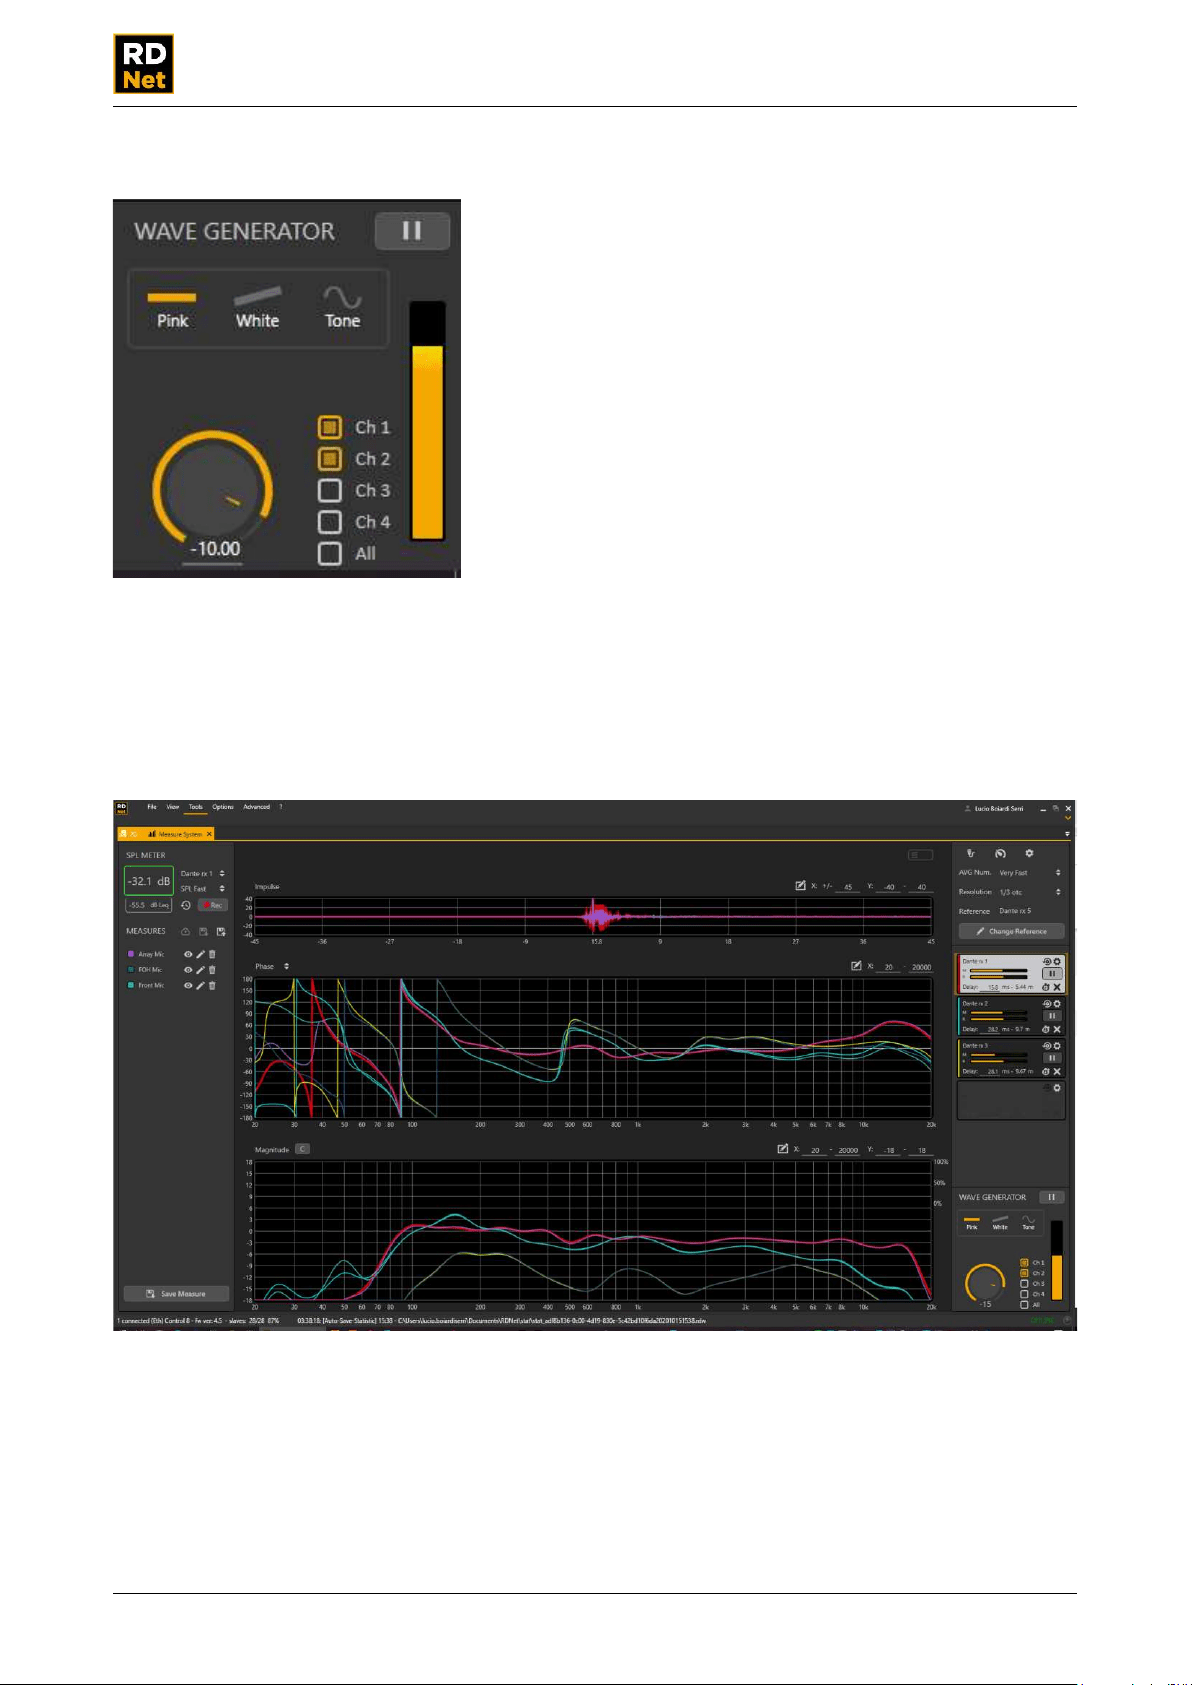Uncheck Ch 2 in the enlarged Wave Generator panel
Screen dimensions: 1192x1685
click(x=330, y=459)
